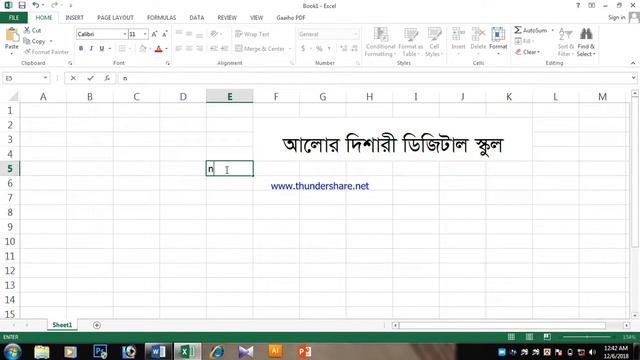Image resolution: width=640 pixels, height=360 pixels.
Task: Click the Fill Color bucket swatch
Action: point(143,49)
